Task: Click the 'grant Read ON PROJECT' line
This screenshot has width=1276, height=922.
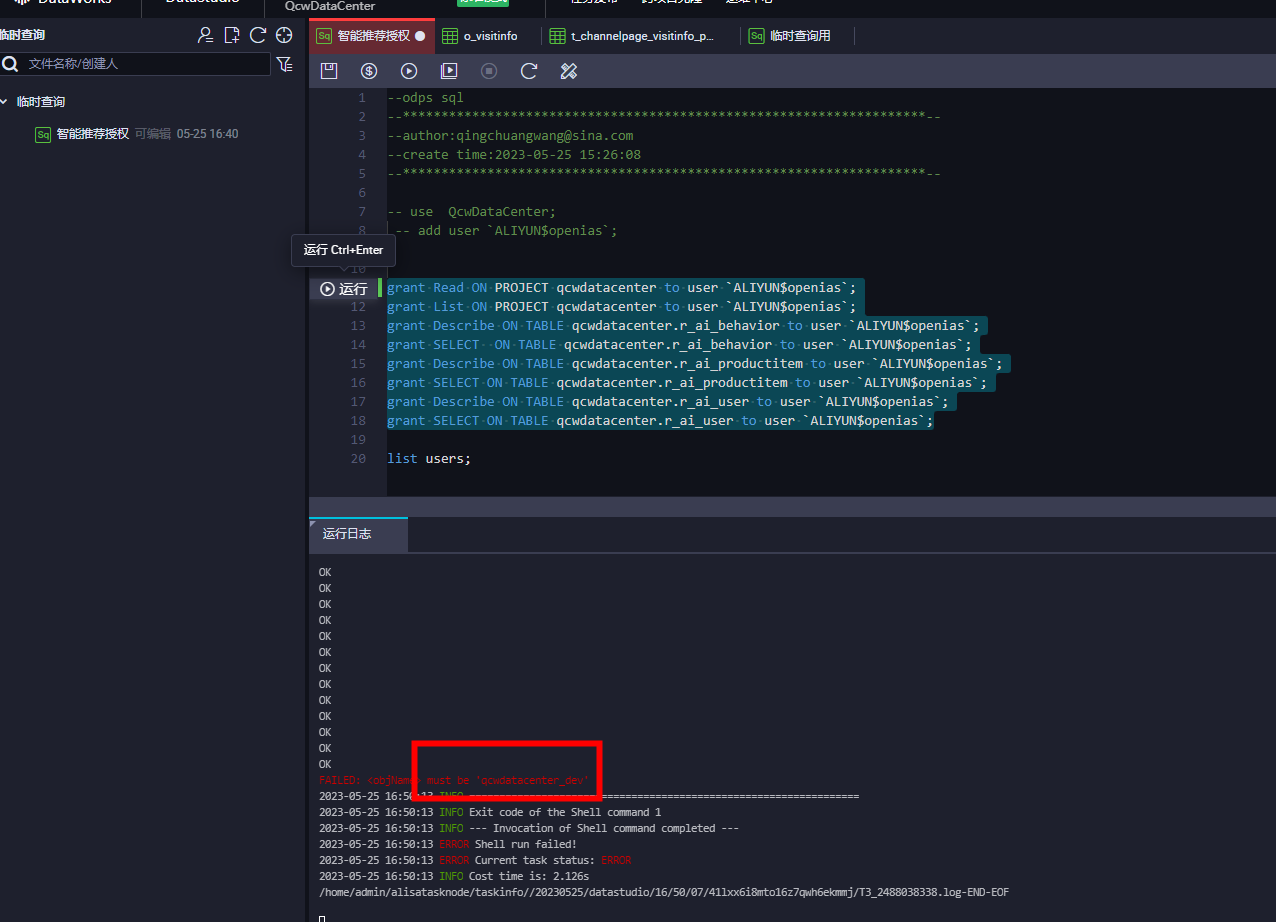Action: [x=622, y=288]
